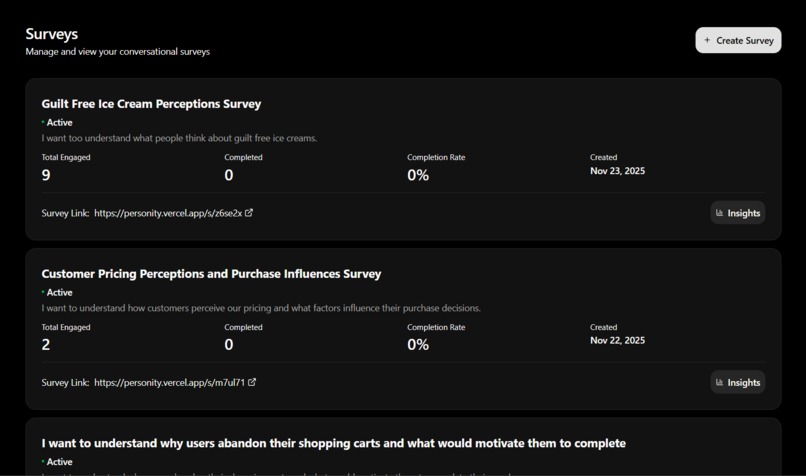This screenshot has width=806, height=476.
Task: Select the Customer Pricing Perceptions and Purchase Influences Survey title
Action: 211,274
